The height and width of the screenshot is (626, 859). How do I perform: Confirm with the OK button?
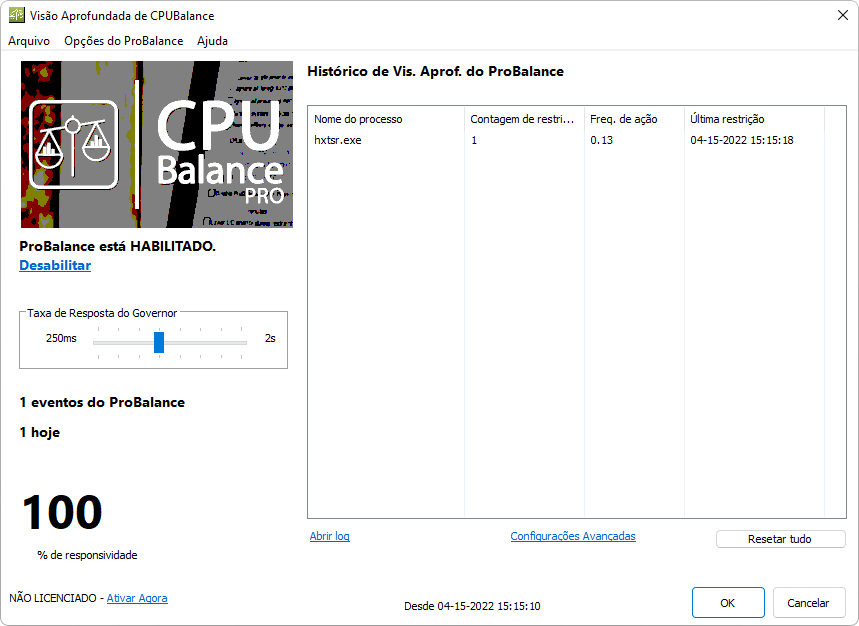pos(728,602)
